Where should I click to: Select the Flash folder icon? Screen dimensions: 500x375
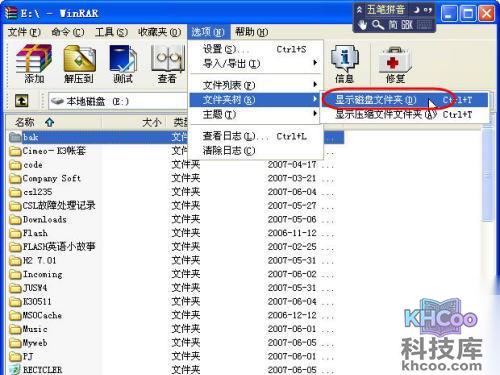[15, 233]
